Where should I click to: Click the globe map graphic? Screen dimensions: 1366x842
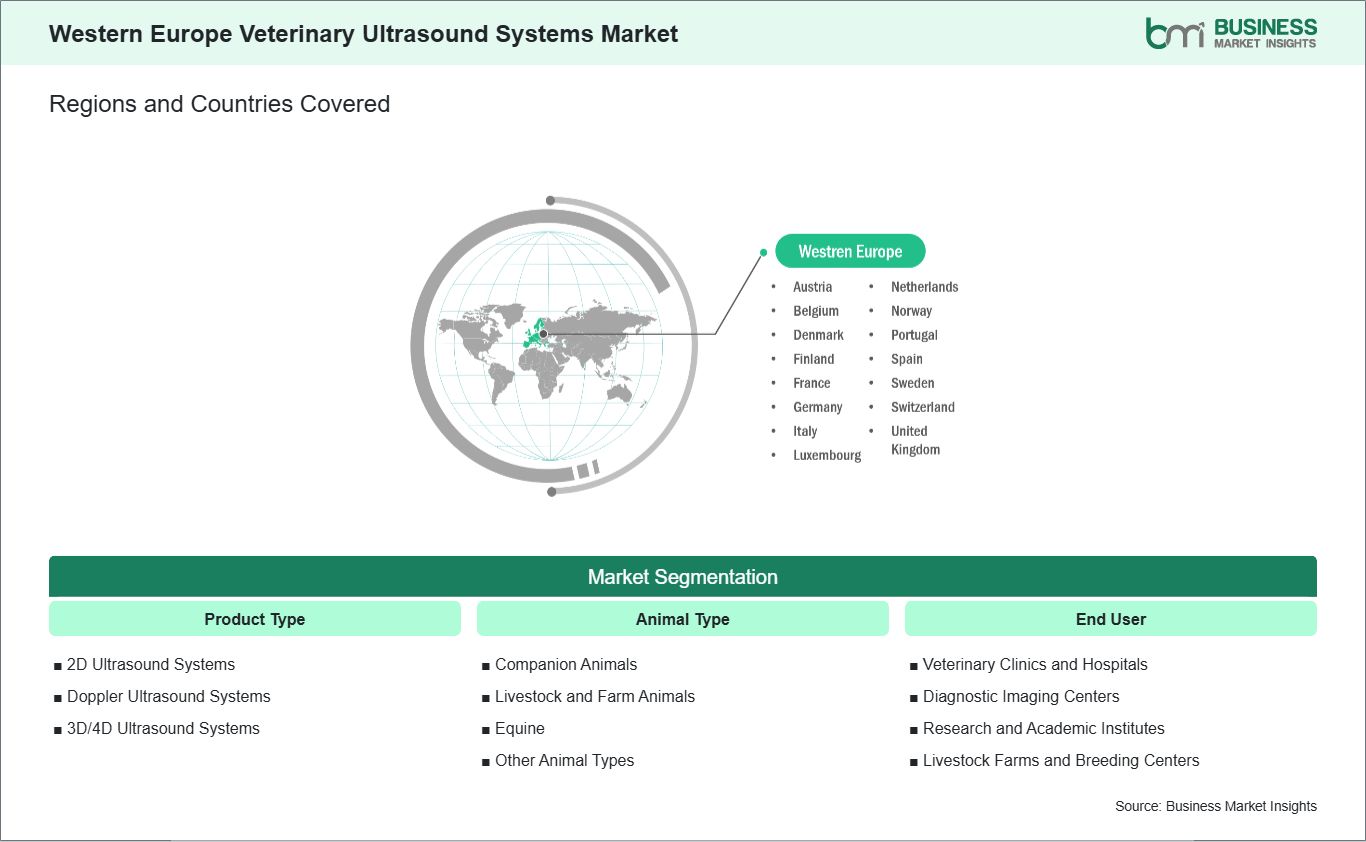554,345
